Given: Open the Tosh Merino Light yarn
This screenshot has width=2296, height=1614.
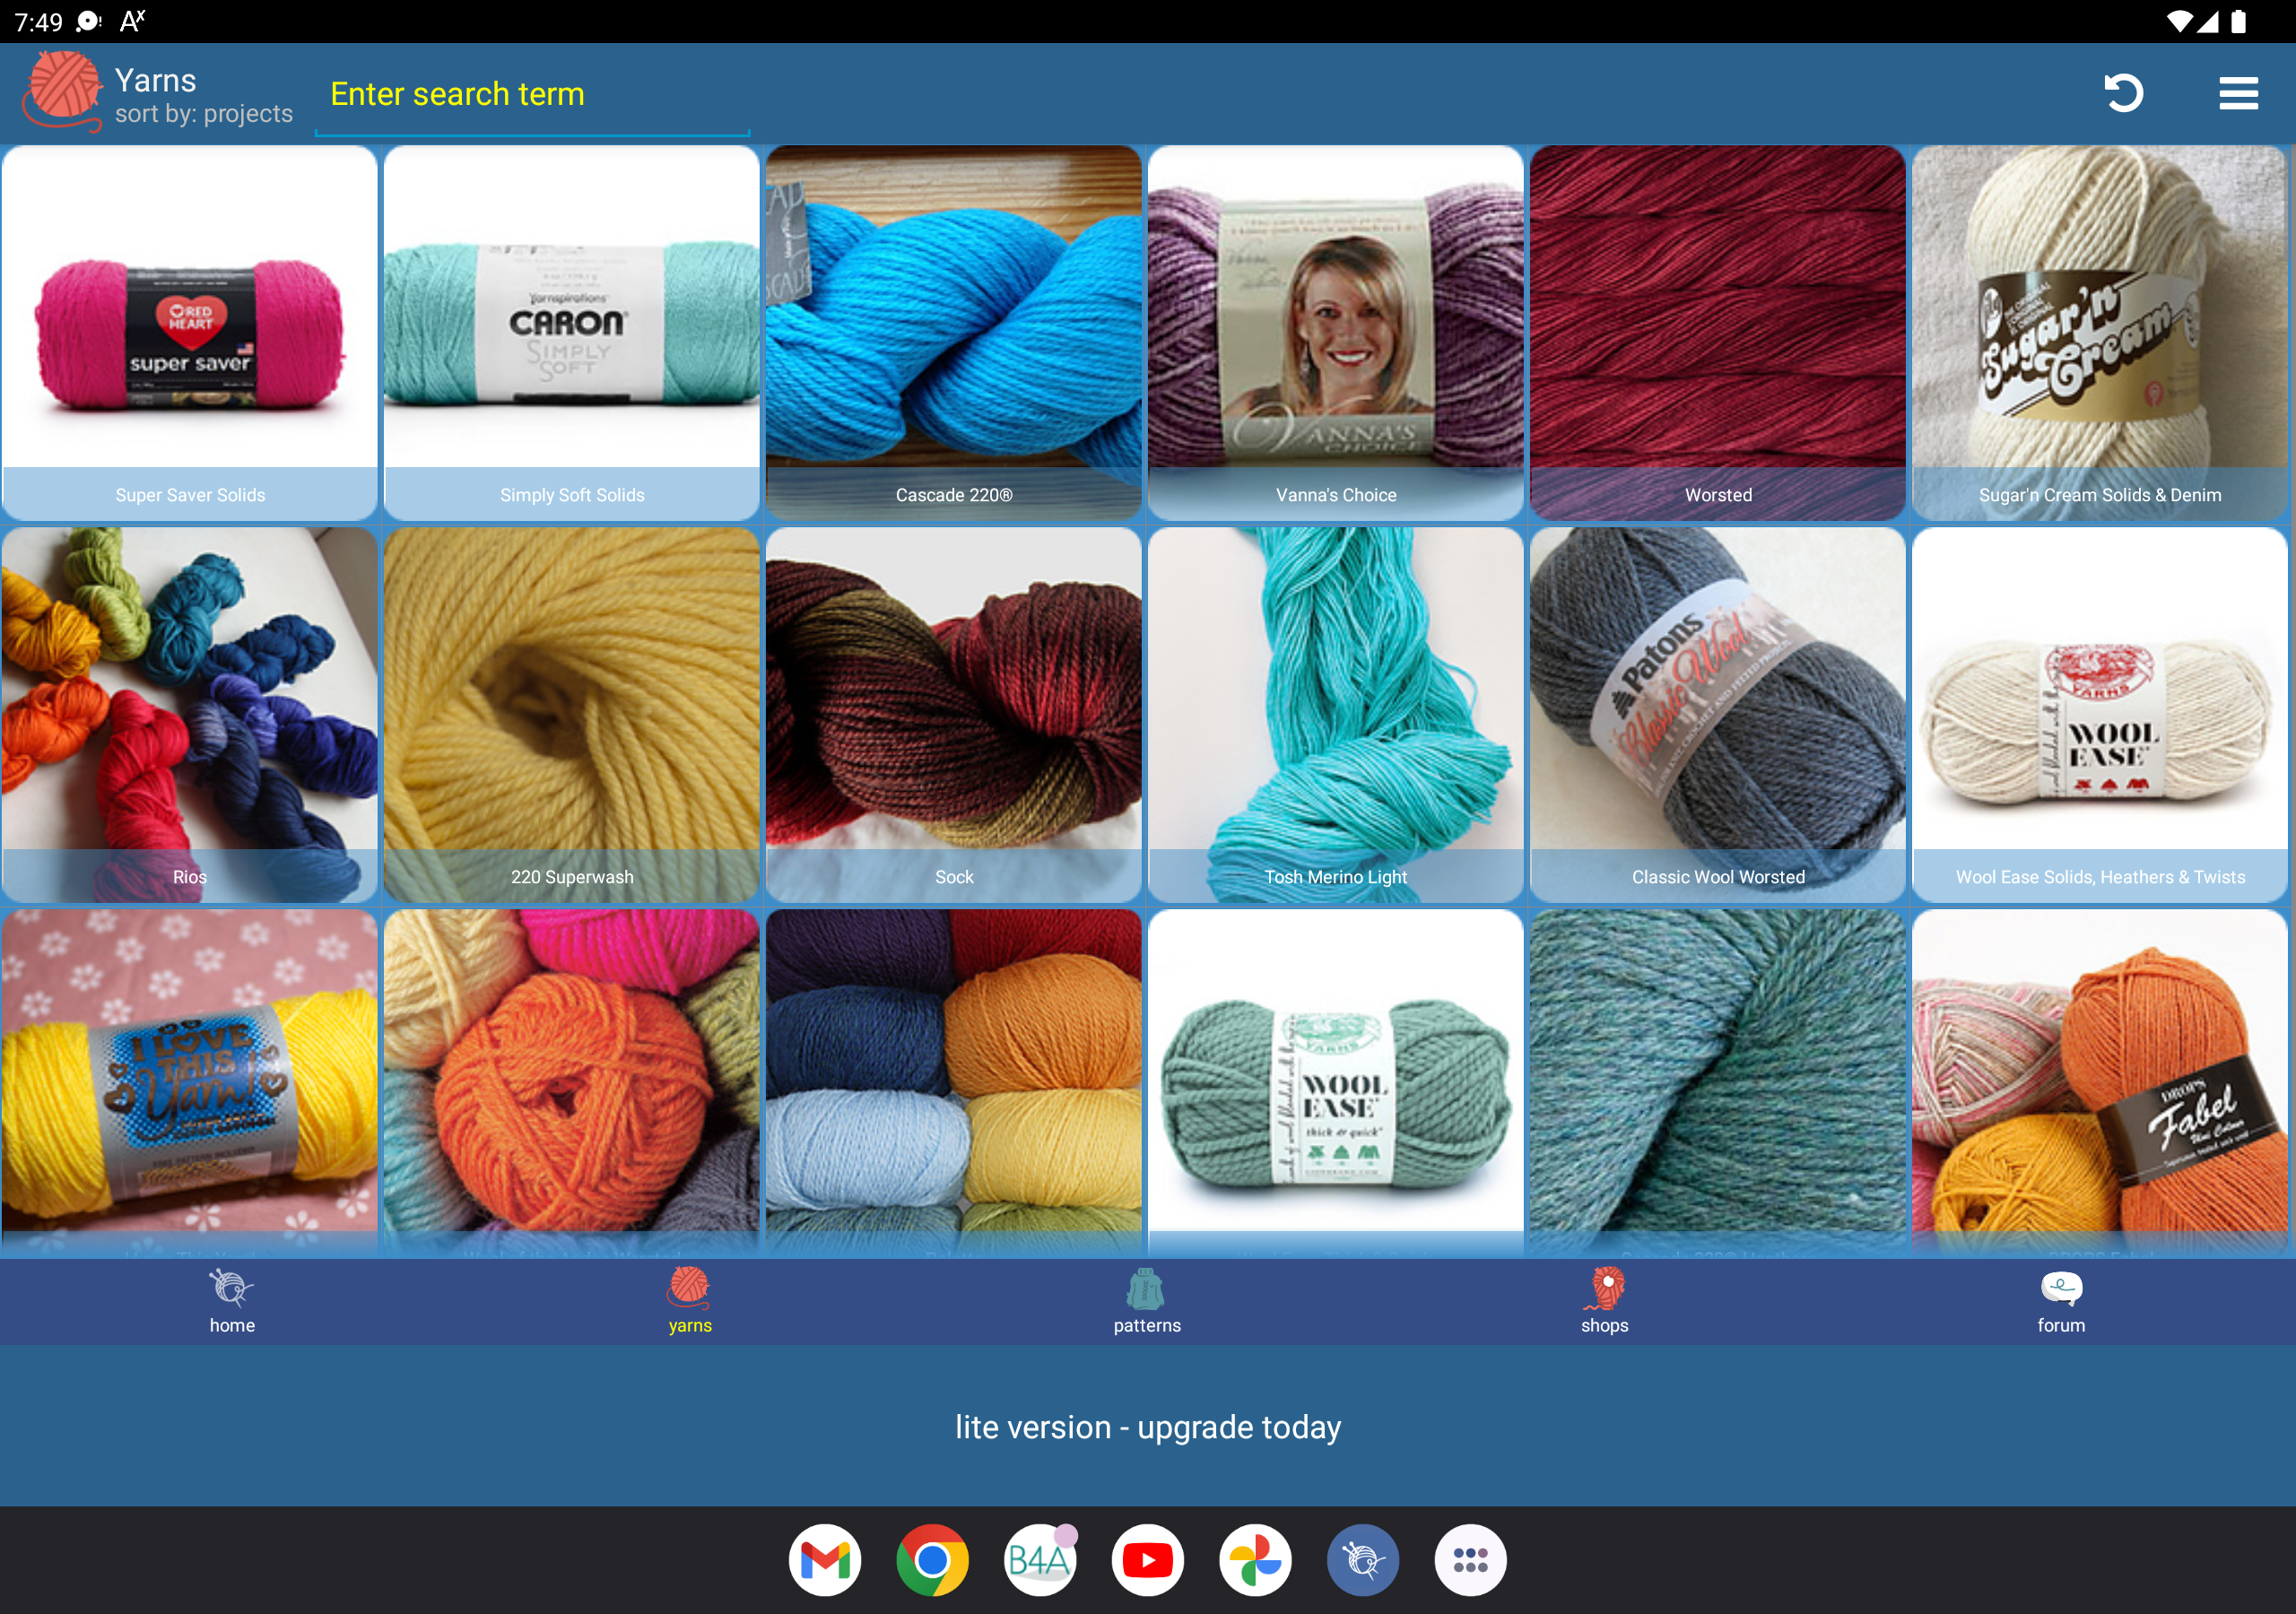Looking at the screenshot, I should [x=1336, y=715].
